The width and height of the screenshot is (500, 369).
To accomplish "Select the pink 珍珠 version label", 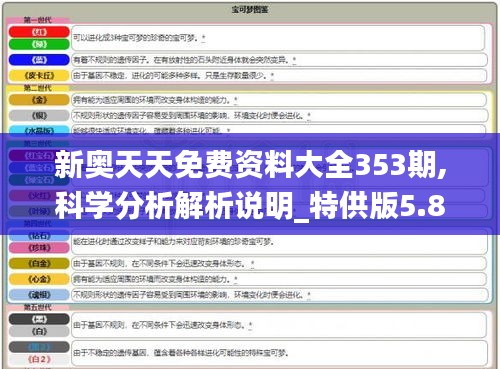I will pos(39,248).
